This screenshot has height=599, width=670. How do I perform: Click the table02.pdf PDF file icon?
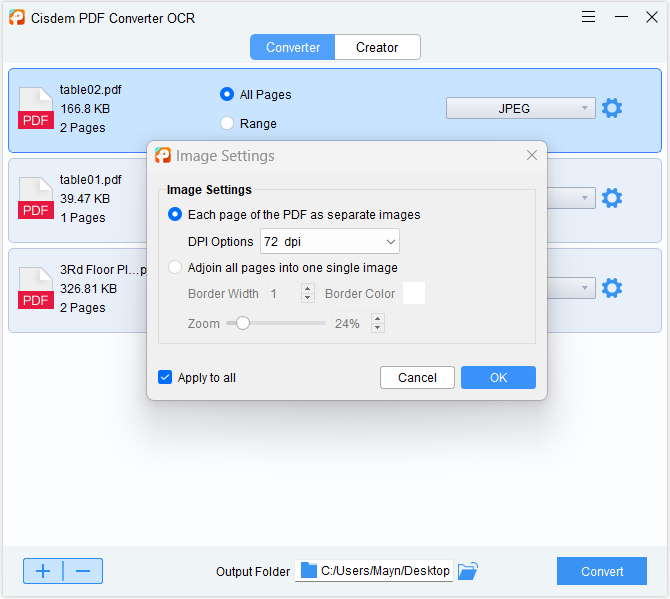(x=36, y=108)
